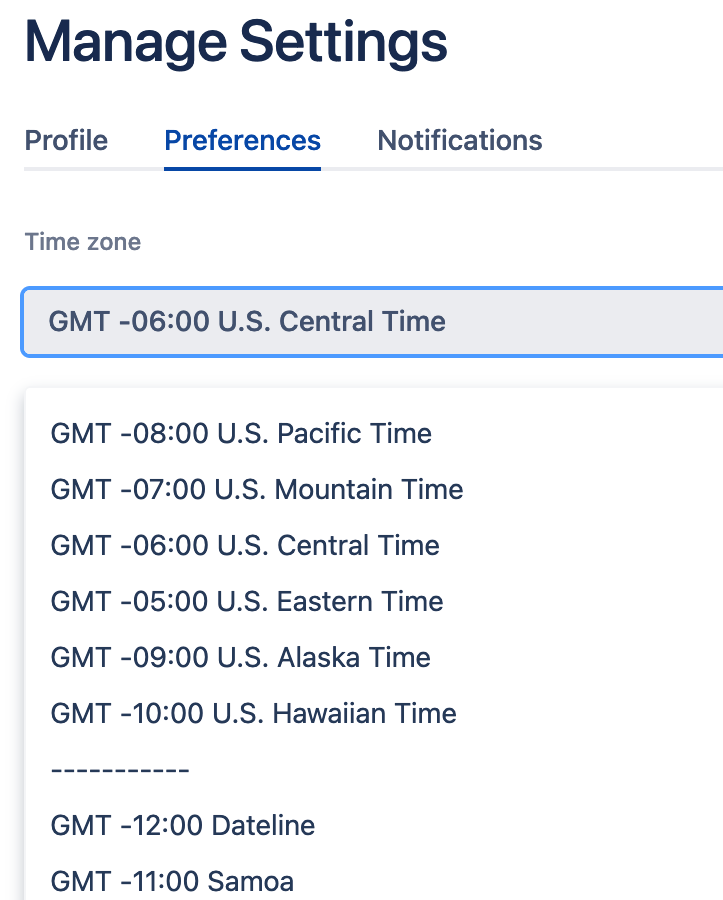Select GMT -10:00 U.S. Hawaiian Time
The width and height of the screenshot is (723, 900).
pyautogui.click(x=253, y=713)
